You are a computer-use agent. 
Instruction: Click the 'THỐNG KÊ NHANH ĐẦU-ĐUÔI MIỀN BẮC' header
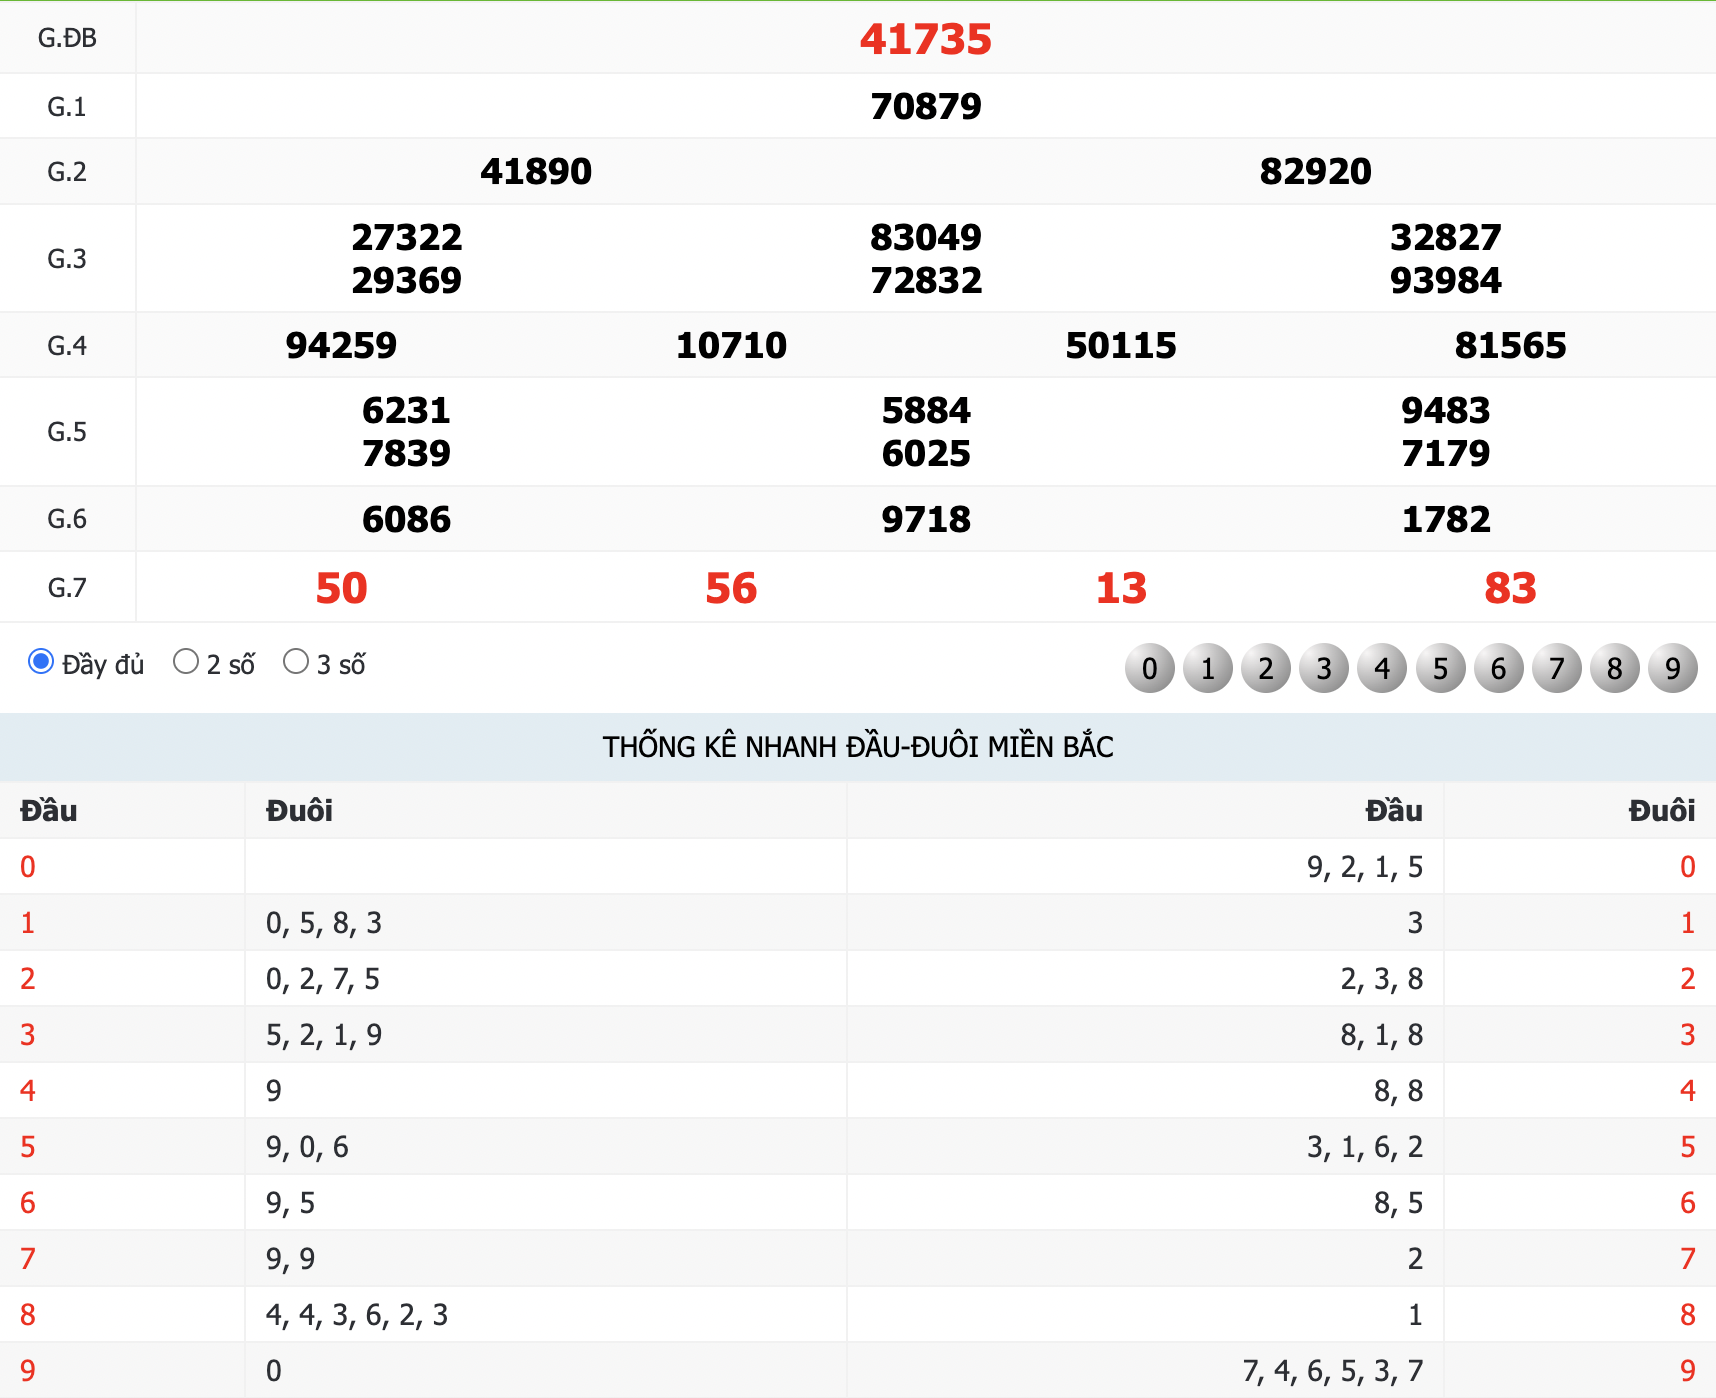tap(857, 747)
